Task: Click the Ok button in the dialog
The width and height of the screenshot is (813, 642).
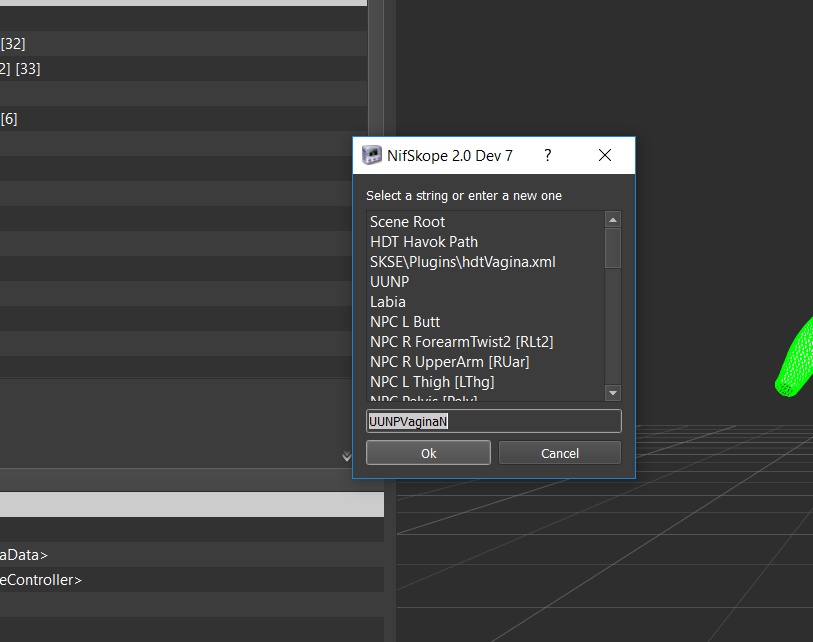Action: point(428,453)
